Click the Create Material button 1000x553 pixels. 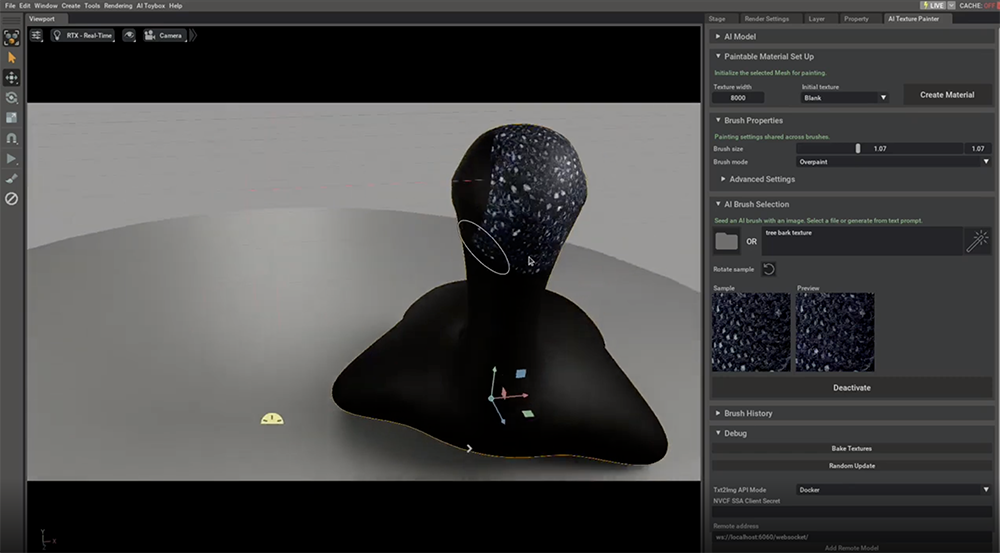[946, 95]
